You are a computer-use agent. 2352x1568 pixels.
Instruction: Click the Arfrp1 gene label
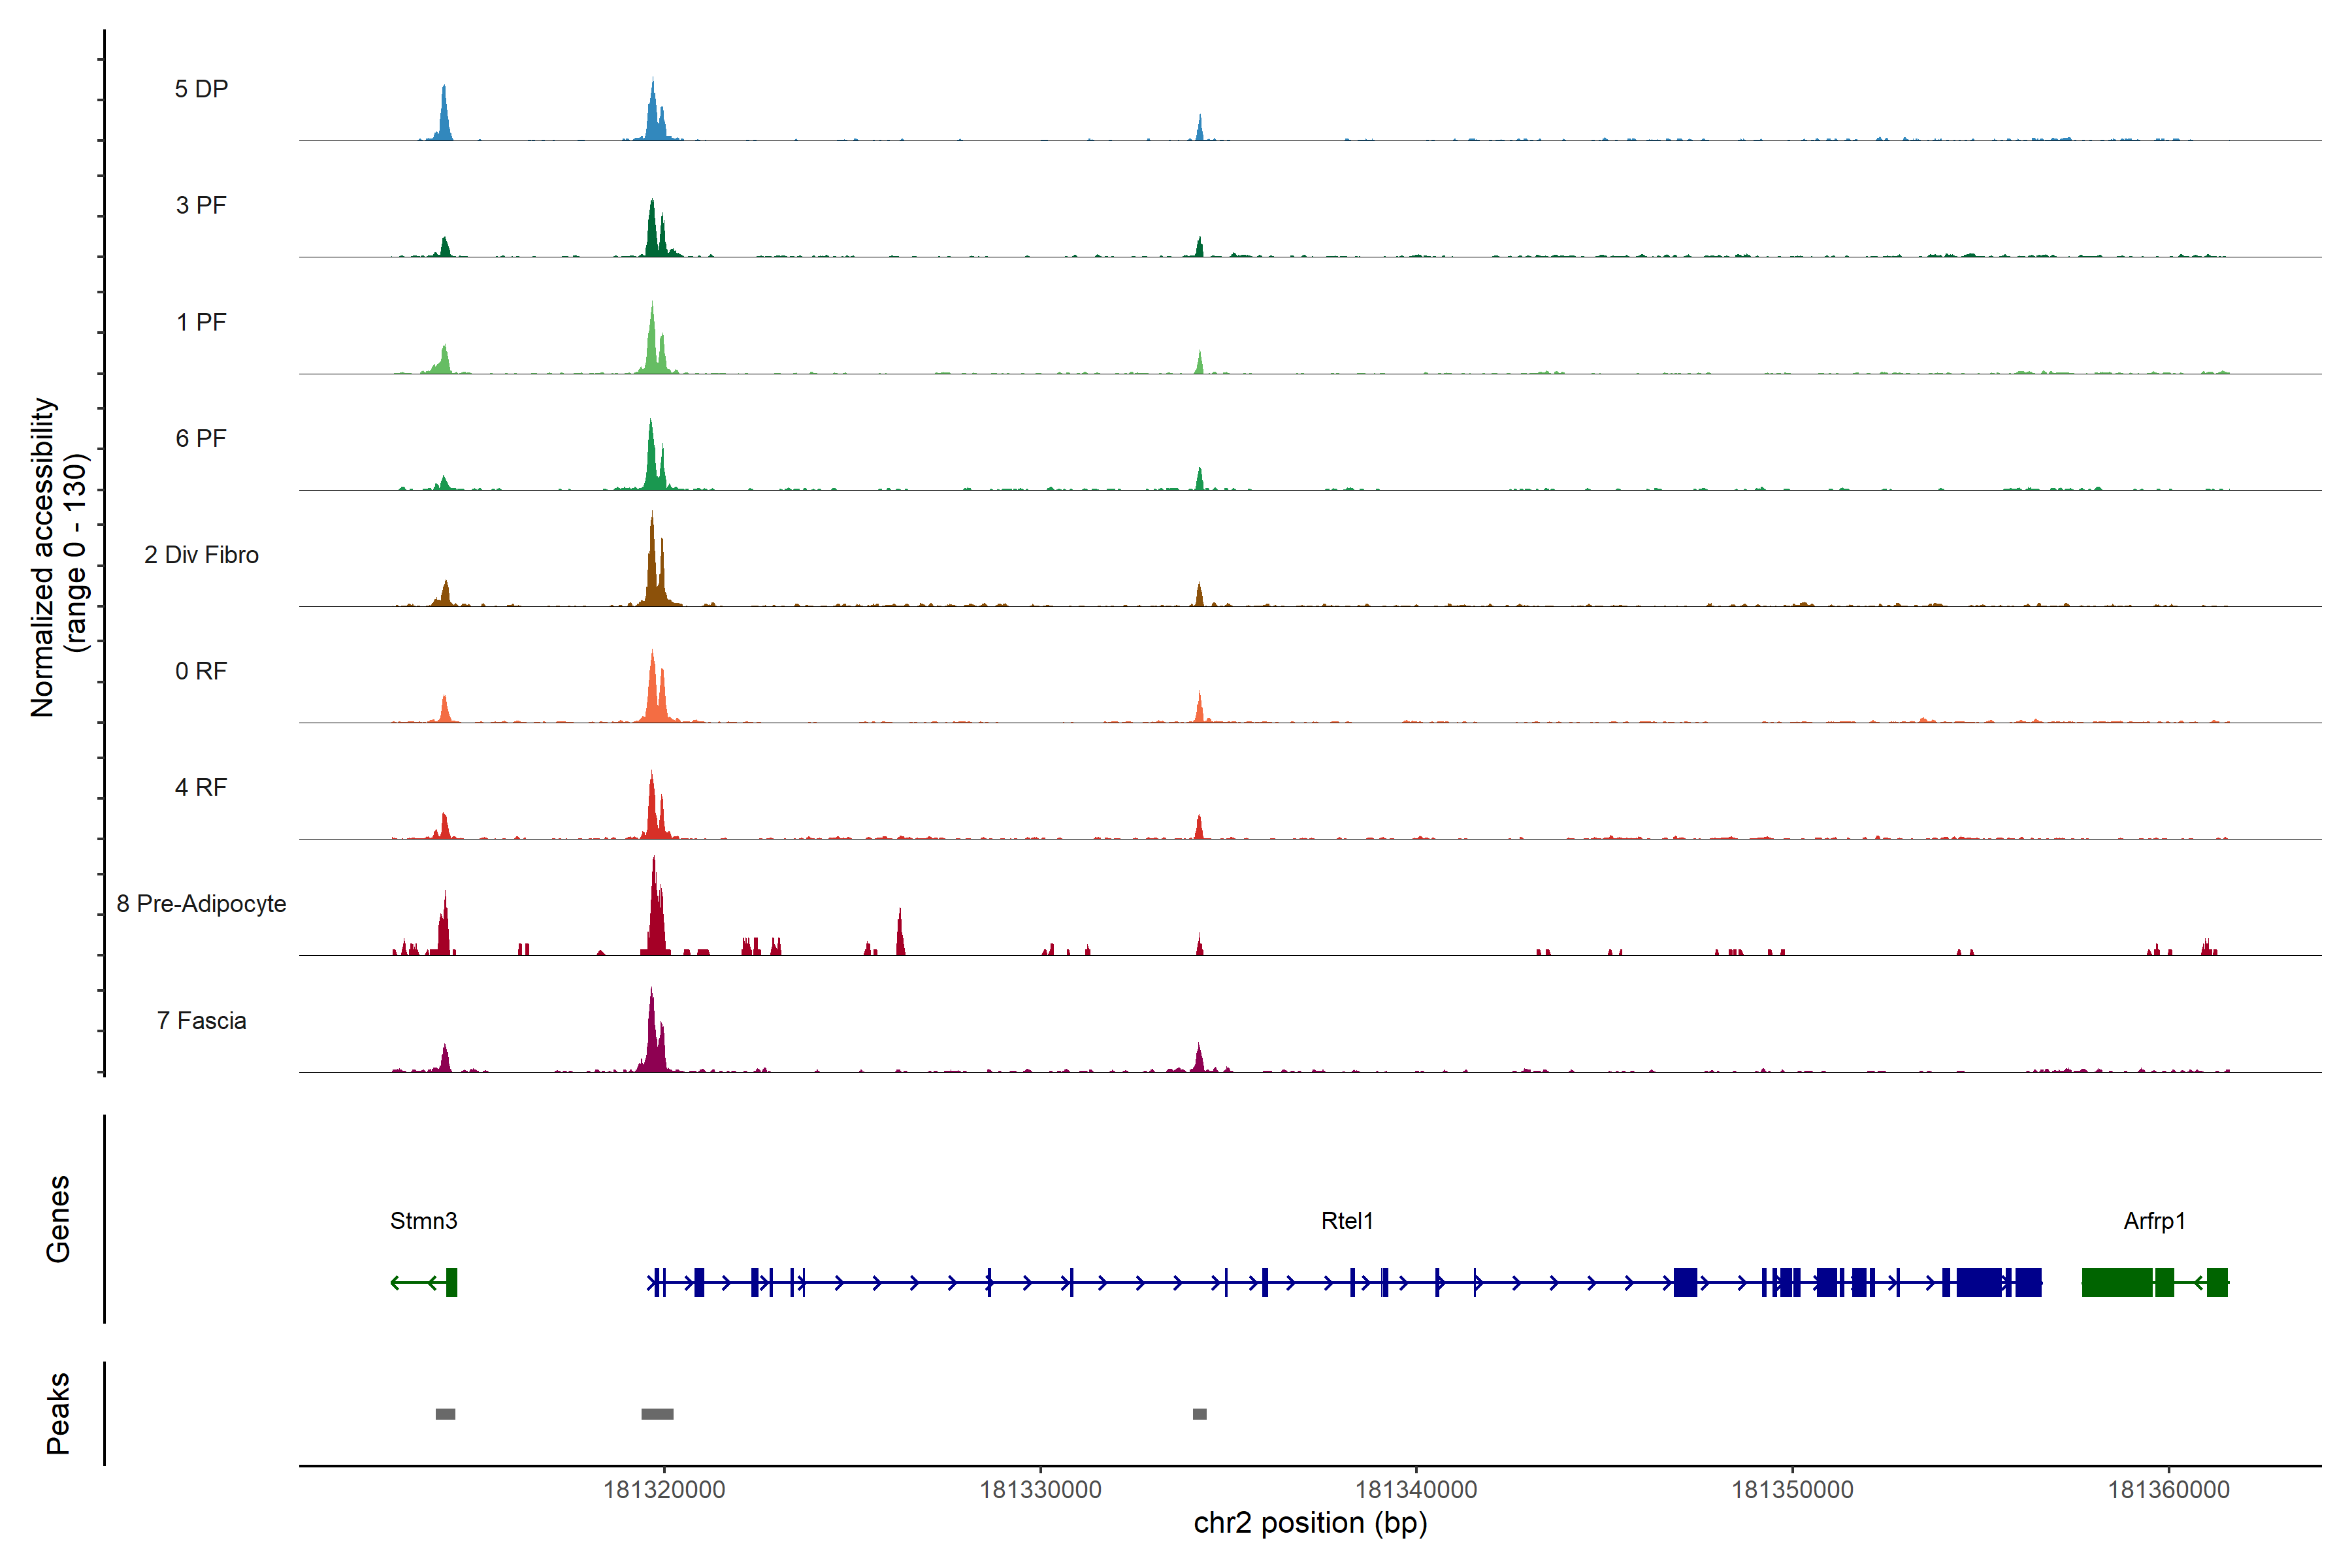[x=2154, y=1220]
